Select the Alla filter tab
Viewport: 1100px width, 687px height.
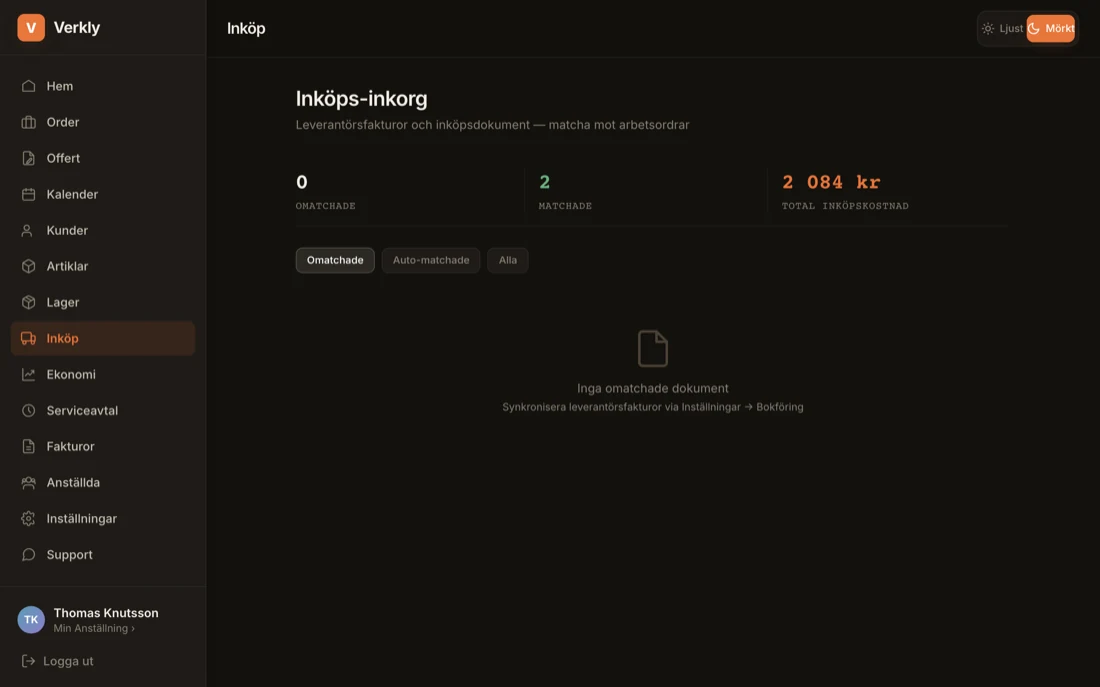pyautogui.click(x=508, y=260)
